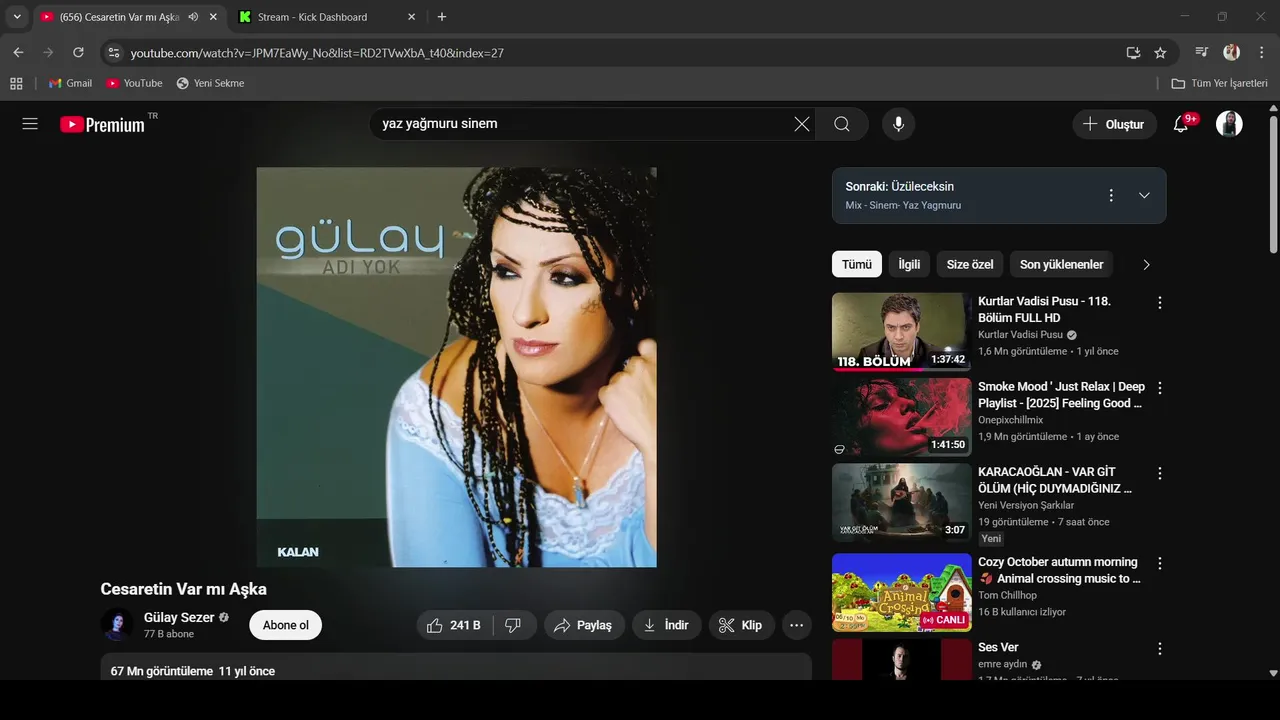Open options menu for Smoke Mood video

click(1160, 387)
